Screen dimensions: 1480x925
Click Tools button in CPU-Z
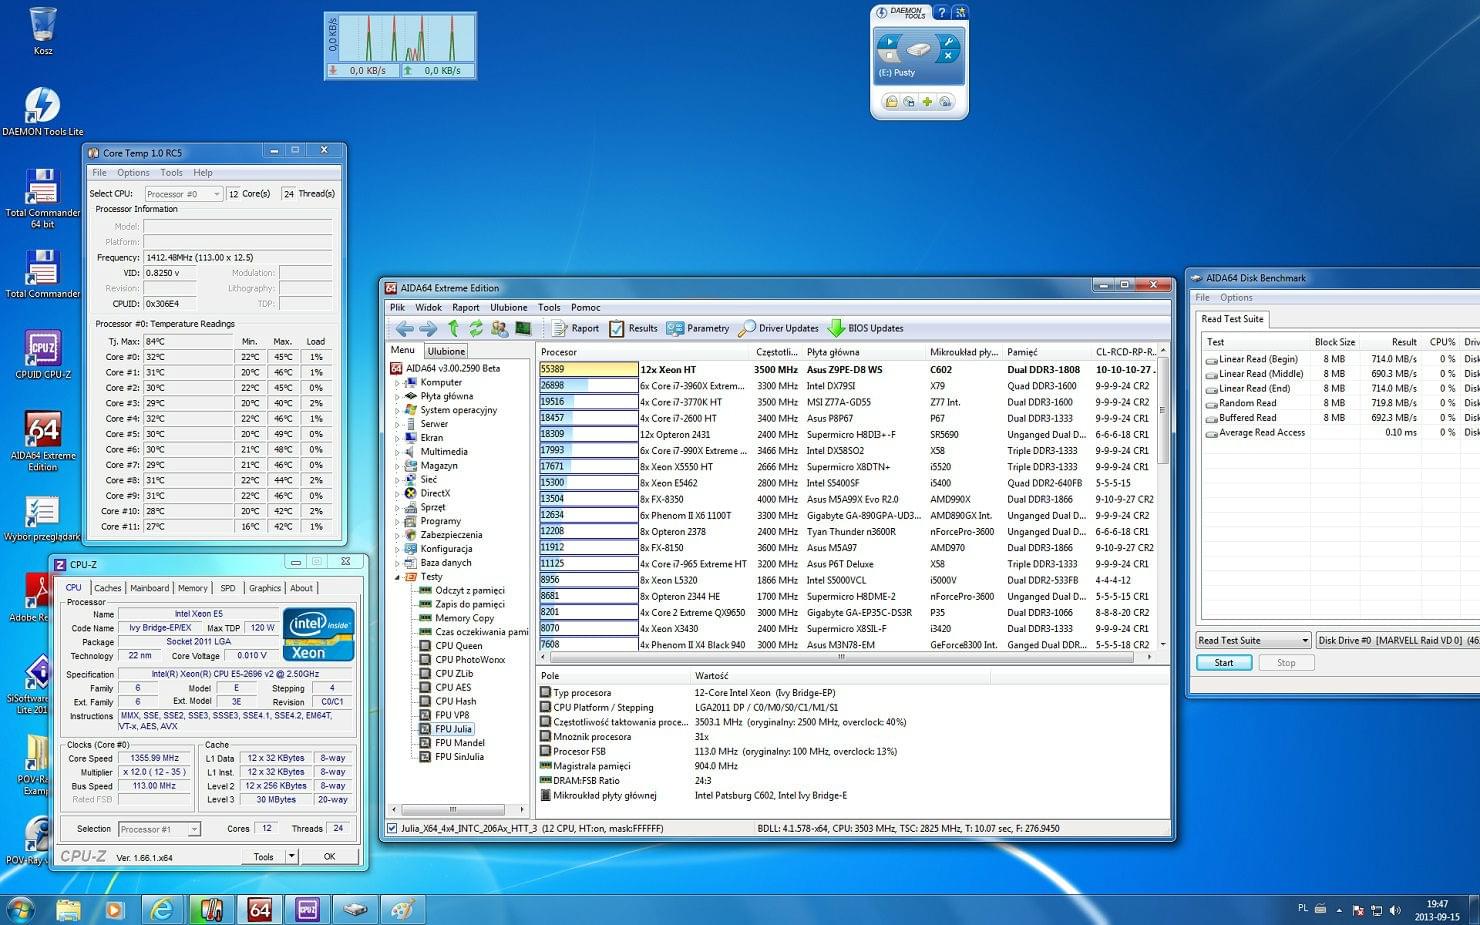point(263,856)
